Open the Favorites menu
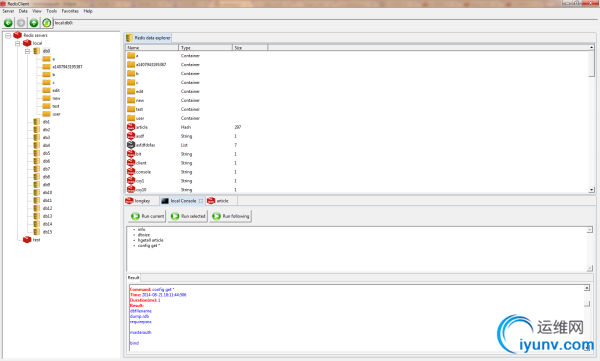The height and width of the screenshot is (361, 600). [x=70, y=11]
